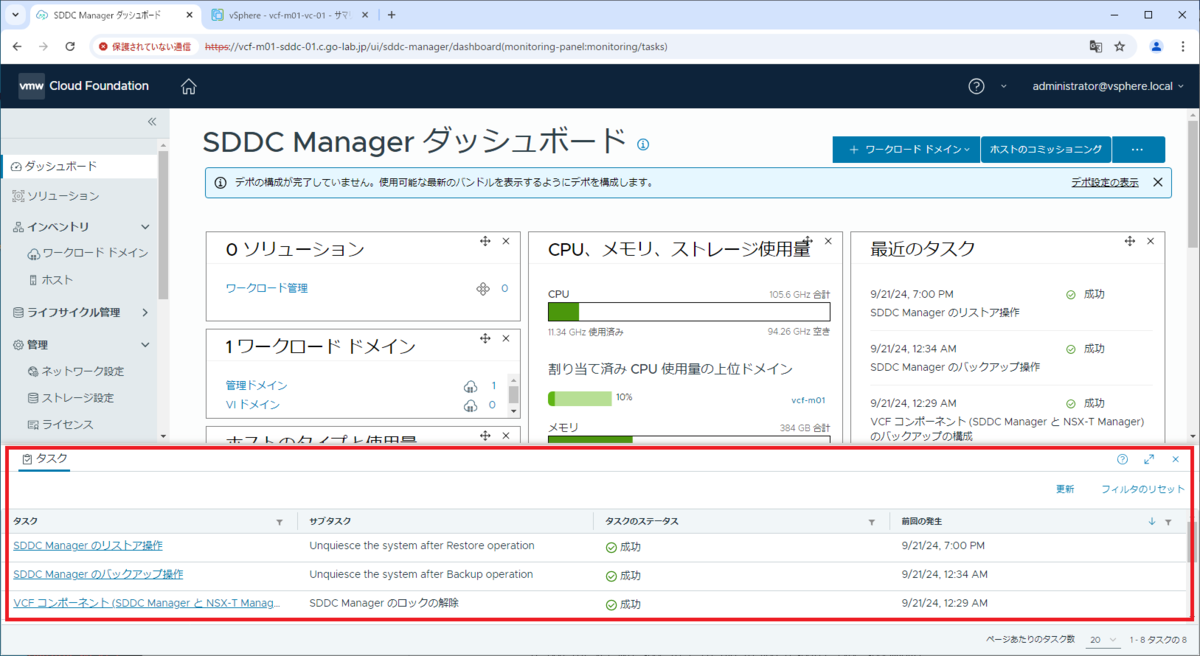Collapse the left navigation with double chevron
This screenshot has width=1200, height=656.
coord(152,121)
